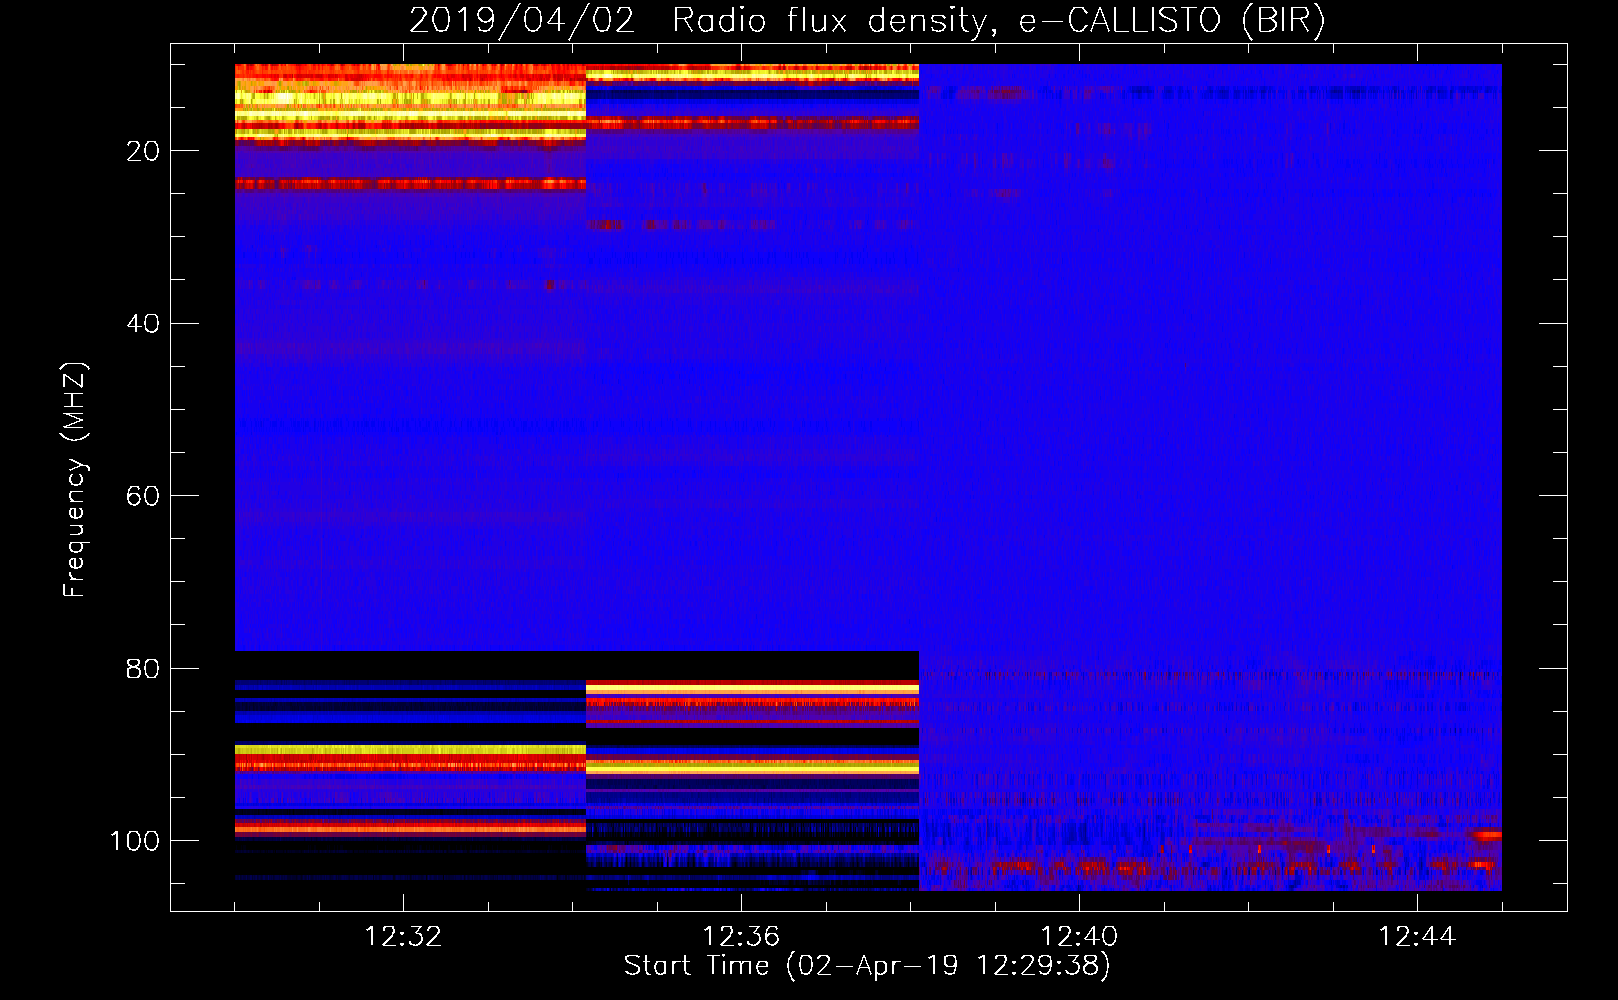The width and height of the screenshot is (1618, 1000).
Task: Click the 60 MHz frequency tick label
Action: (x=143, y=497)
